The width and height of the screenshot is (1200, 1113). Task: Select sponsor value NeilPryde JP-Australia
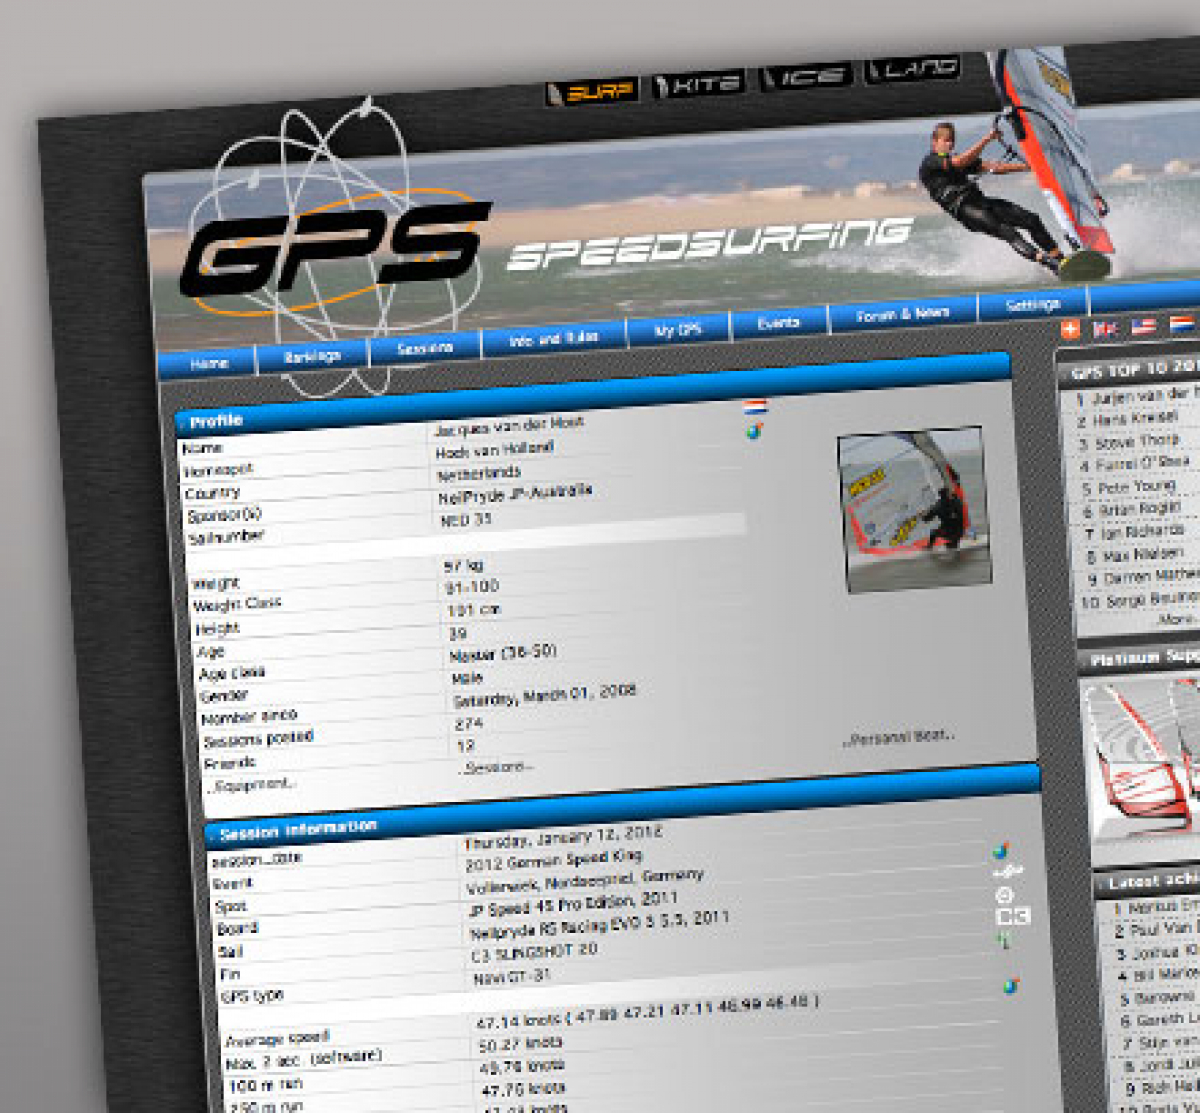[x=514, y=494]
